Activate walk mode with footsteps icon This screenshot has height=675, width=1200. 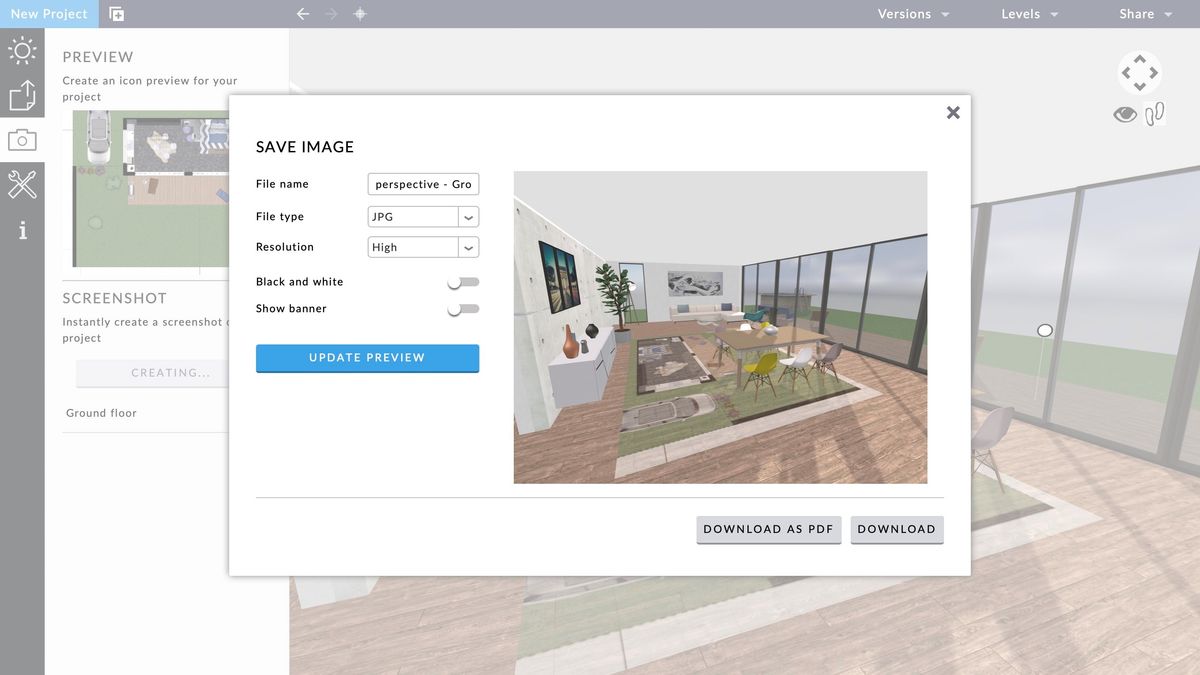[x=1155, y=113]
